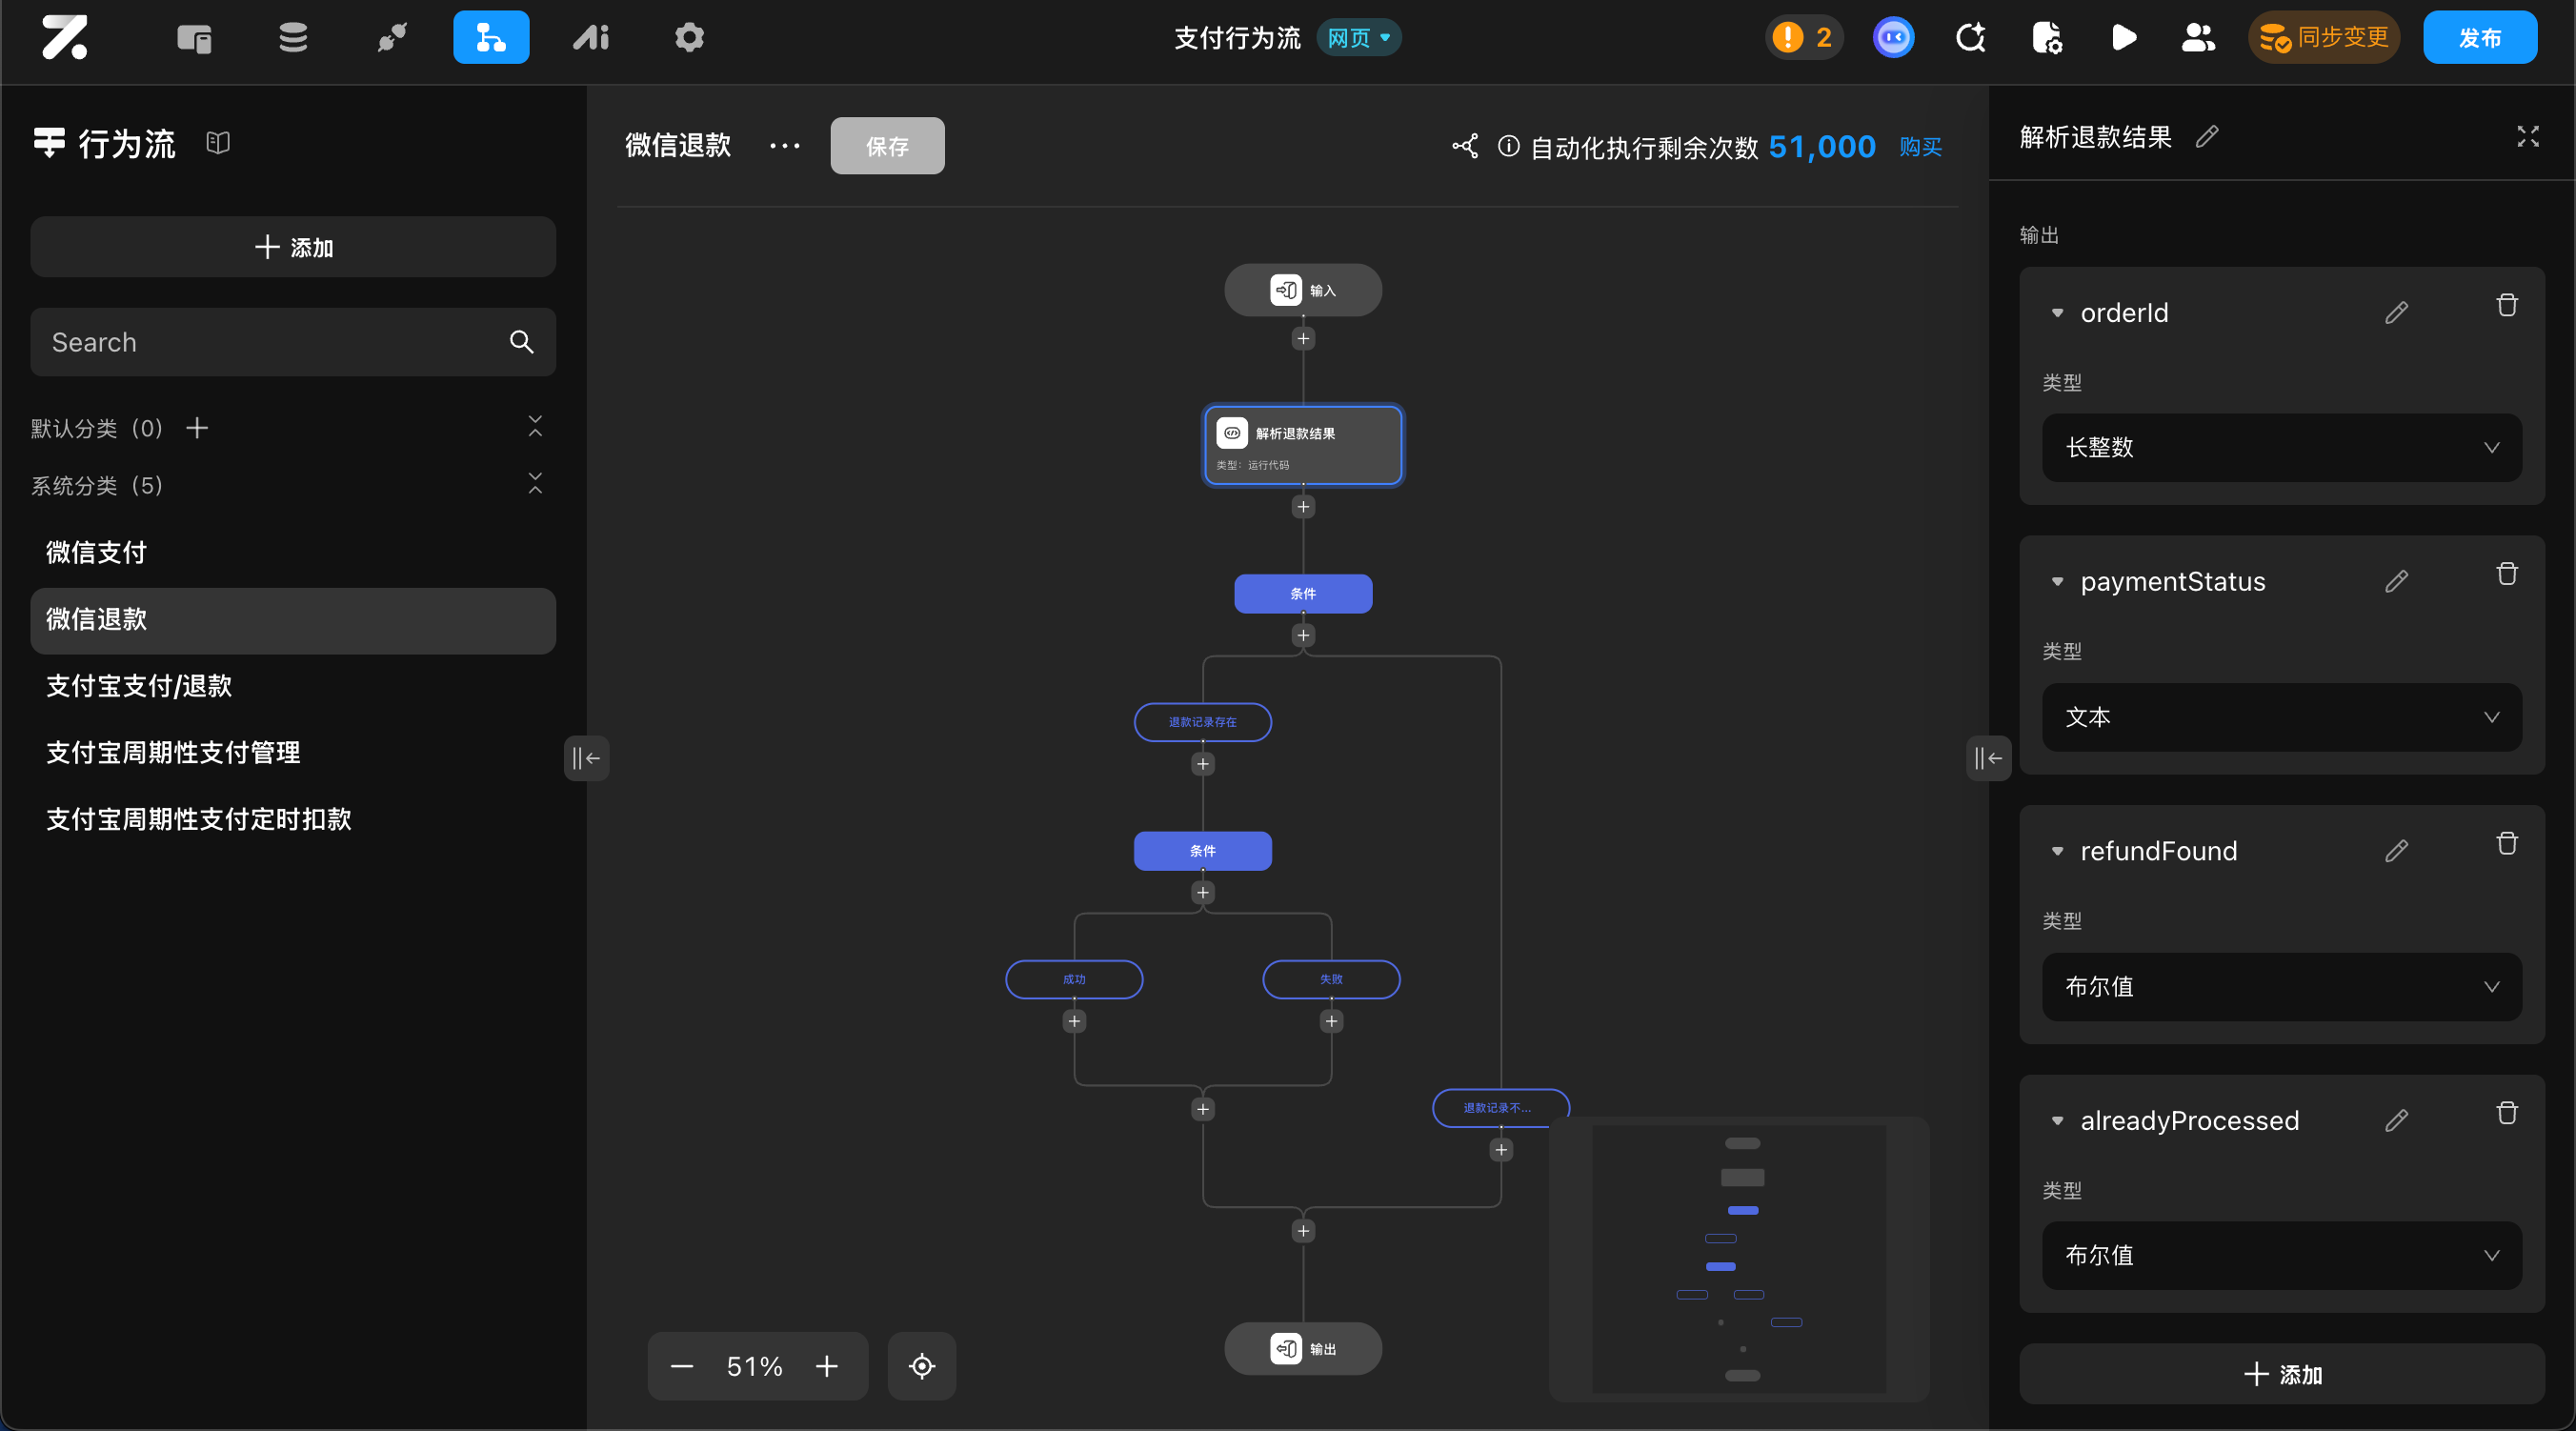The height and width of the screenshot is (1431, 2576).
Task: Click the share flow icon
Action: 1465,147
